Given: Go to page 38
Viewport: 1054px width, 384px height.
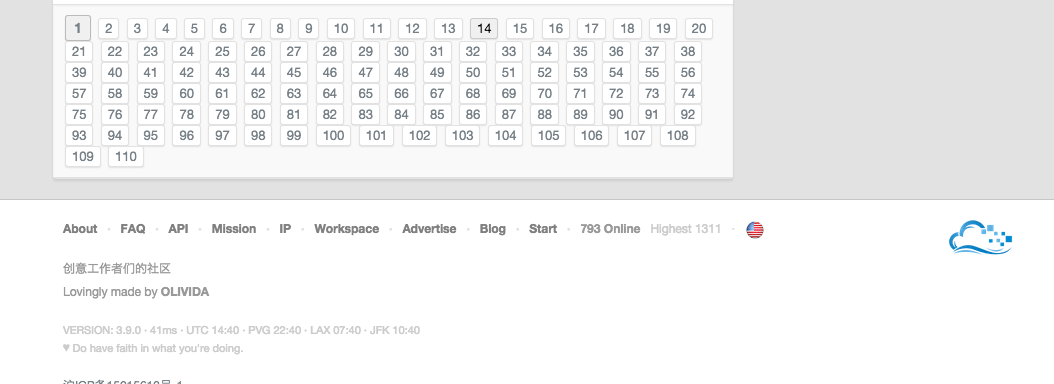Looking at the screenshot, I should pyautogui.click(x=688, y=52).
